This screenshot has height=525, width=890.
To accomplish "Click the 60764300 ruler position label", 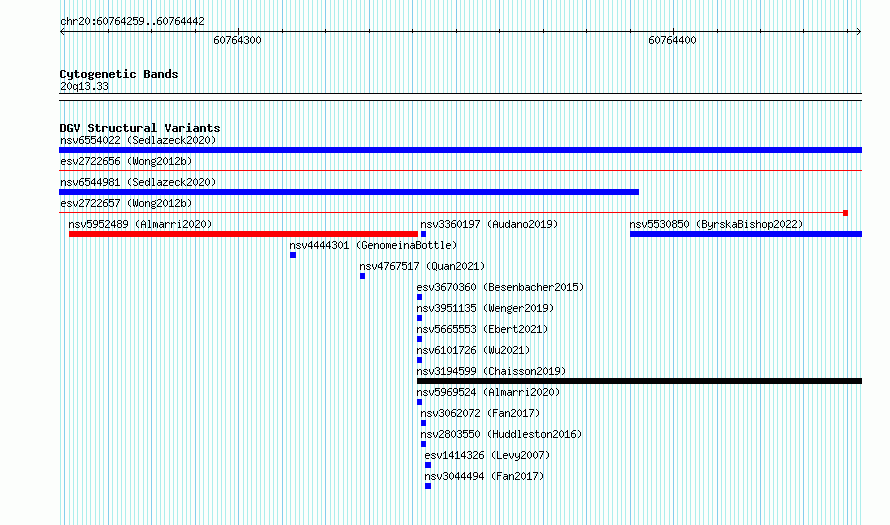I will (237, 40).
